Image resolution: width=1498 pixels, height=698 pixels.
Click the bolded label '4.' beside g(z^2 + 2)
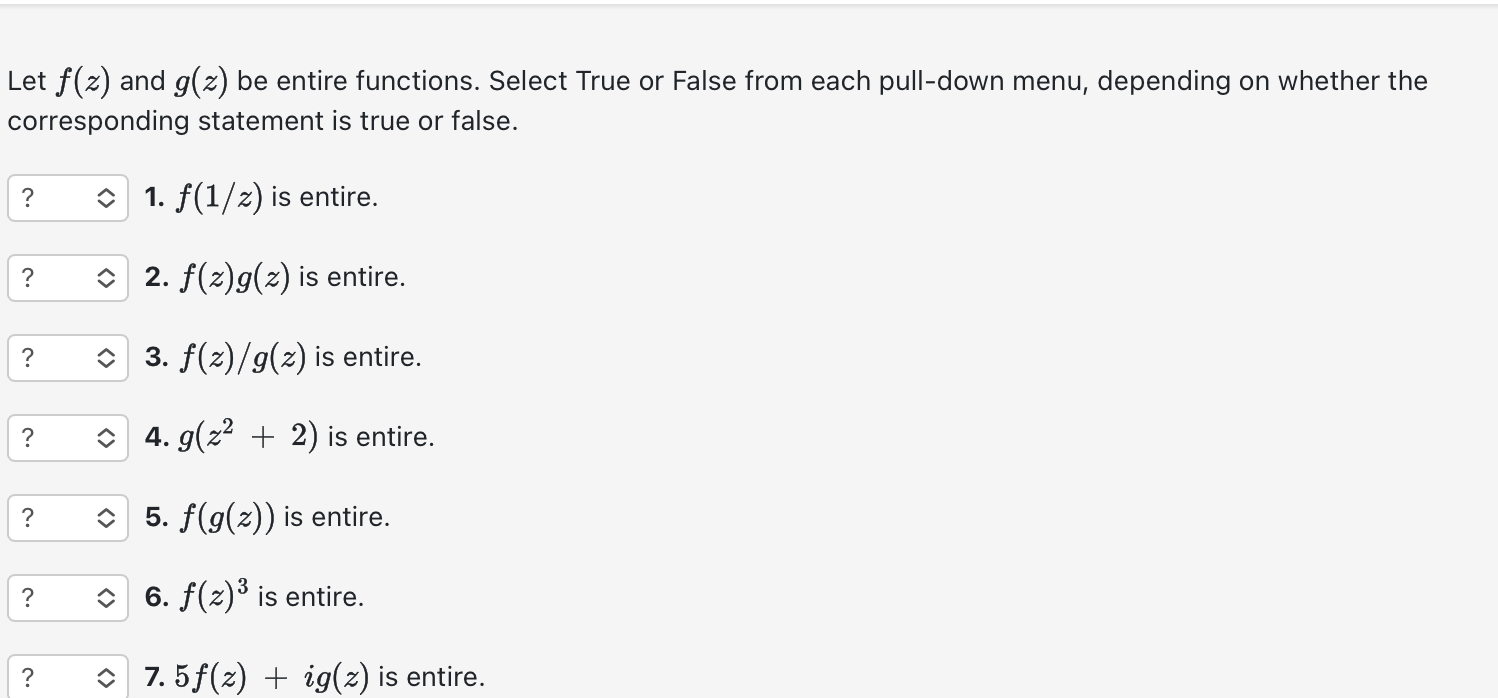point(156,437)
